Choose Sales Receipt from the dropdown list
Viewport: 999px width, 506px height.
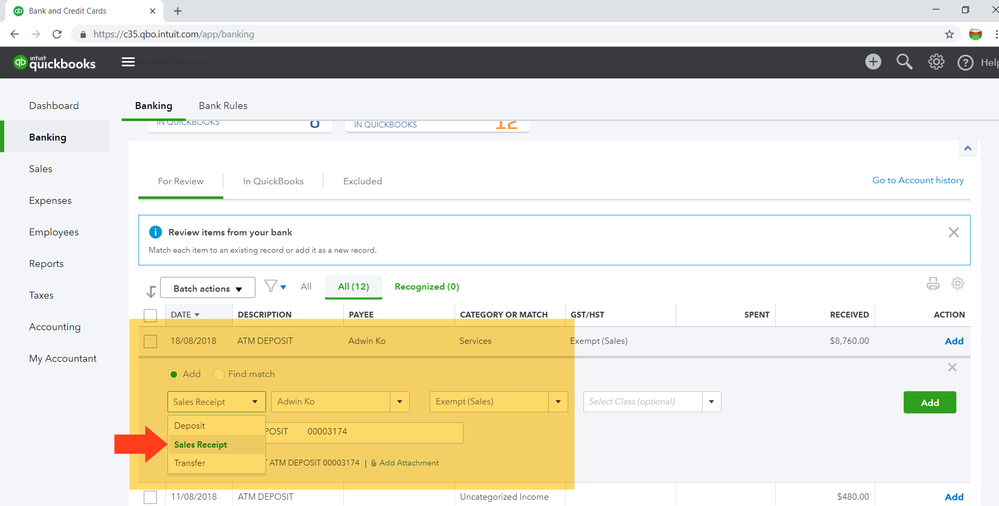click(x=200, y=444)
